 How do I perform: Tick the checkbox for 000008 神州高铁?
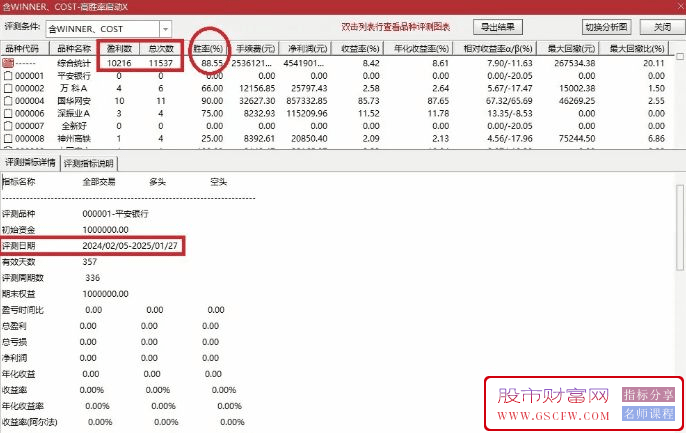coord(8,139)
